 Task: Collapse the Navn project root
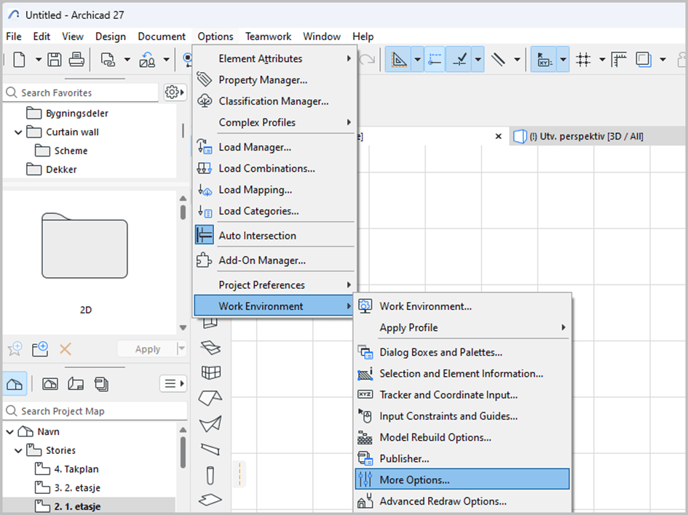[10, 432]
